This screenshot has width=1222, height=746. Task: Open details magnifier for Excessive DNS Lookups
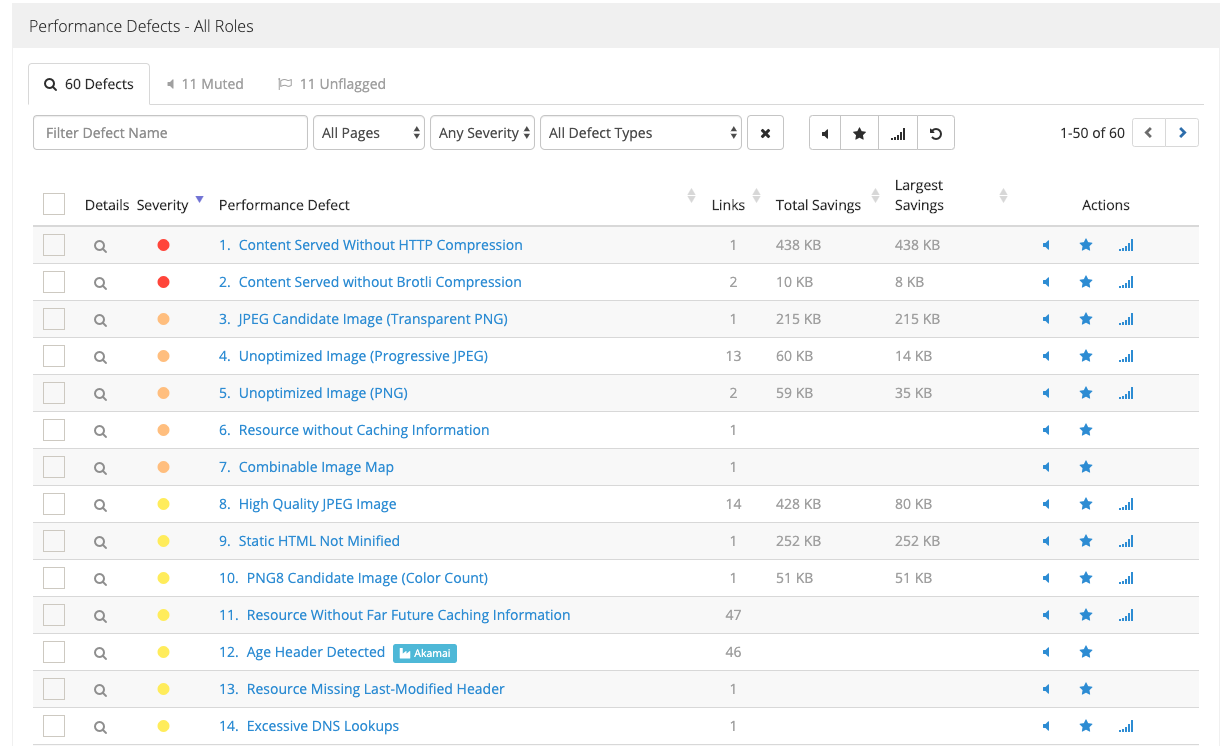pos(100,727)
